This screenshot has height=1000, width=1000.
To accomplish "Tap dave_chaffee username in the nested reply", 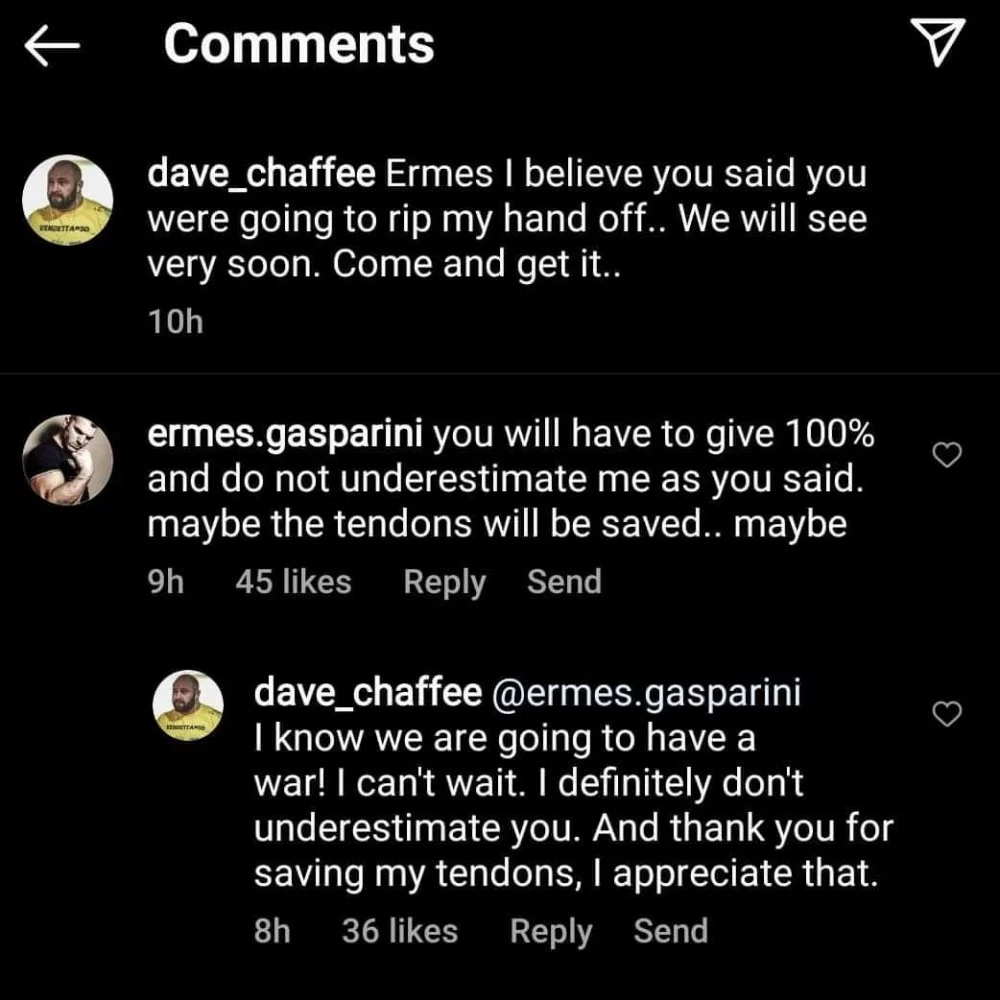I will [368, 692].
